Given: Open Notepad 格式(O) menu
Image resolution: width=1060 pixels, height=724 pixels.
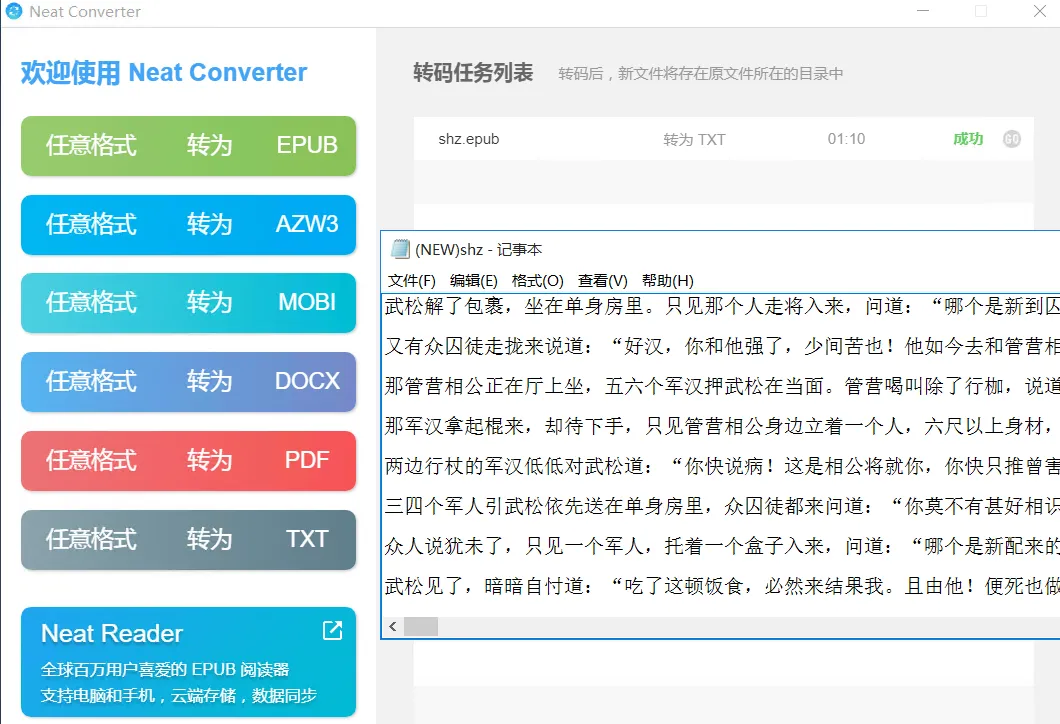Looking at the screenshot, I should click(x=537, y=281).
